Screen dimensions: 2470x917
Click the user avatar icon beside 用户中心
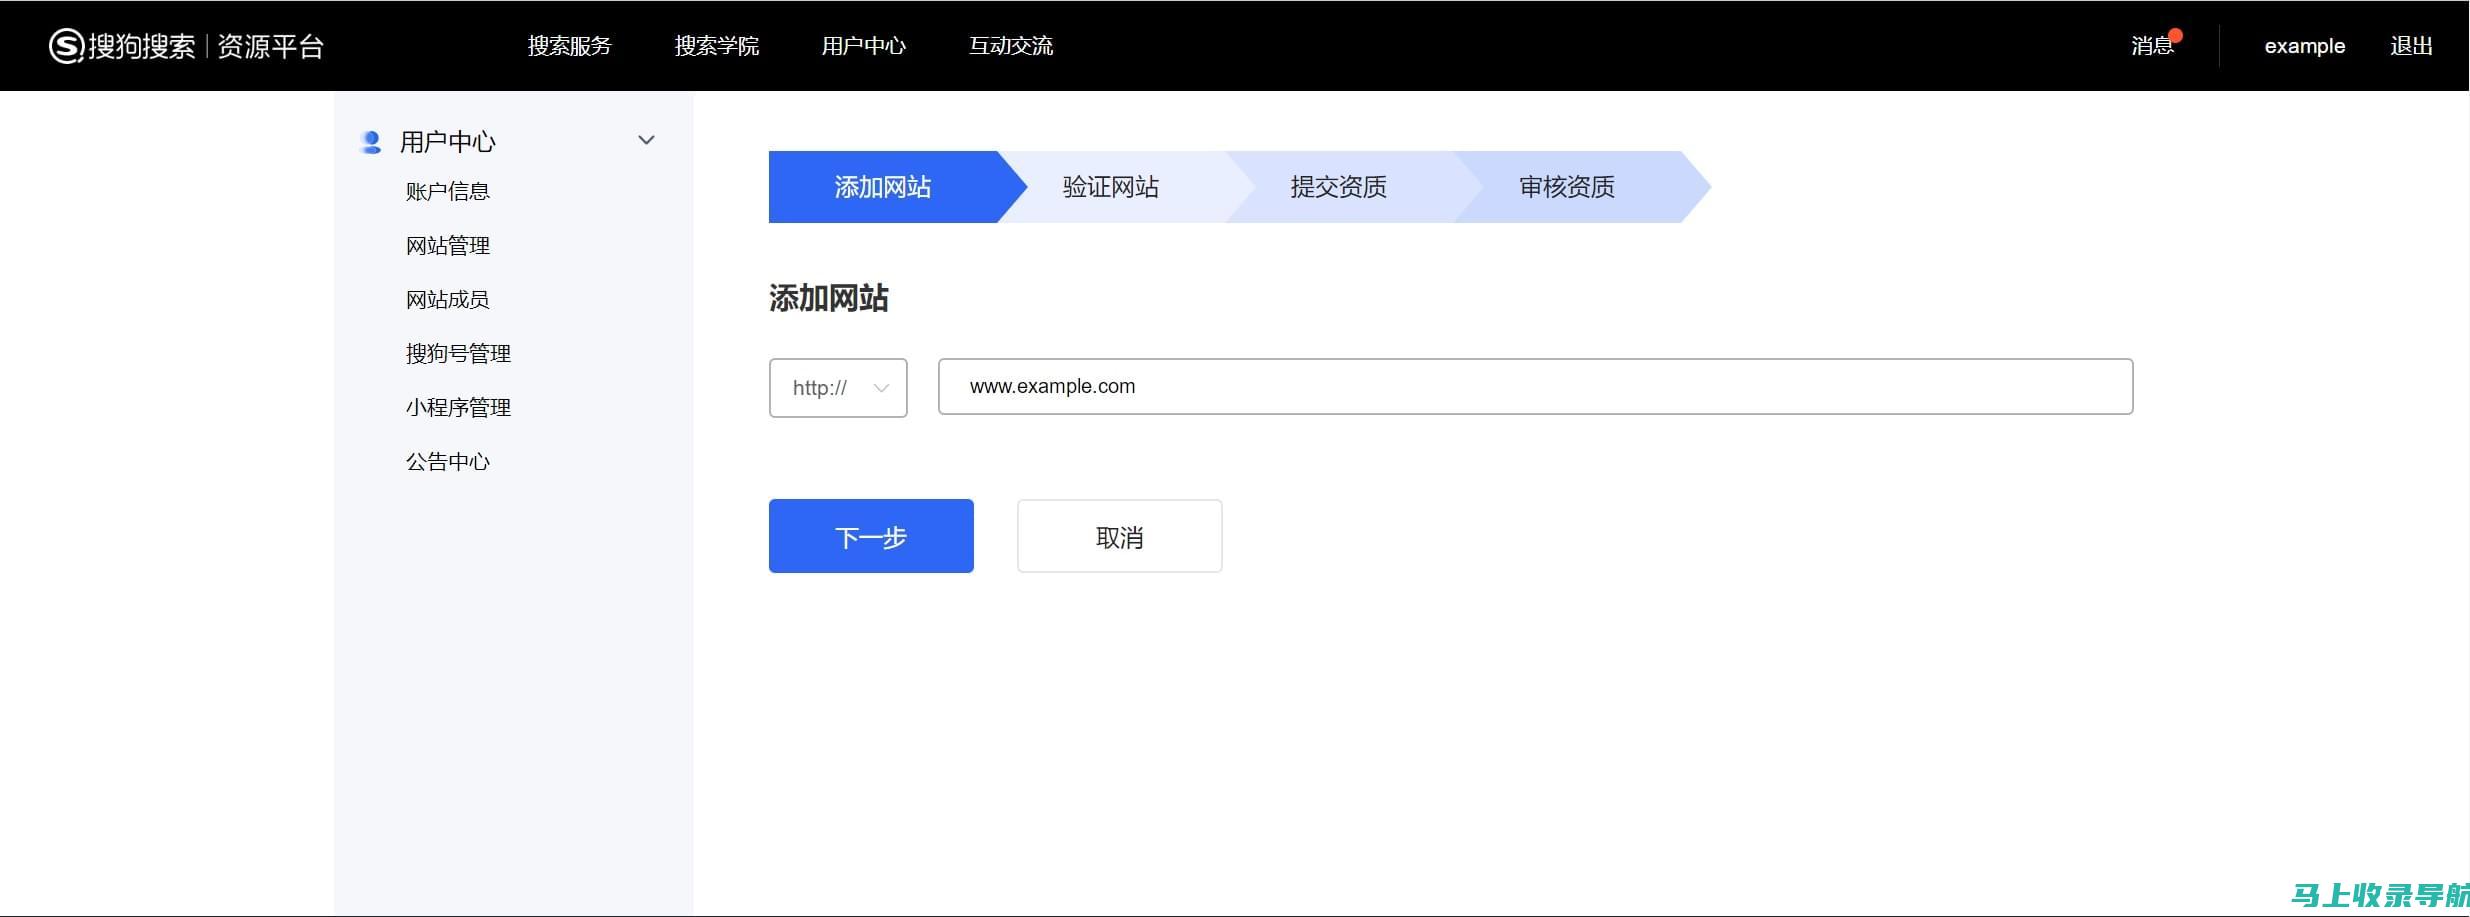point(371,142)
